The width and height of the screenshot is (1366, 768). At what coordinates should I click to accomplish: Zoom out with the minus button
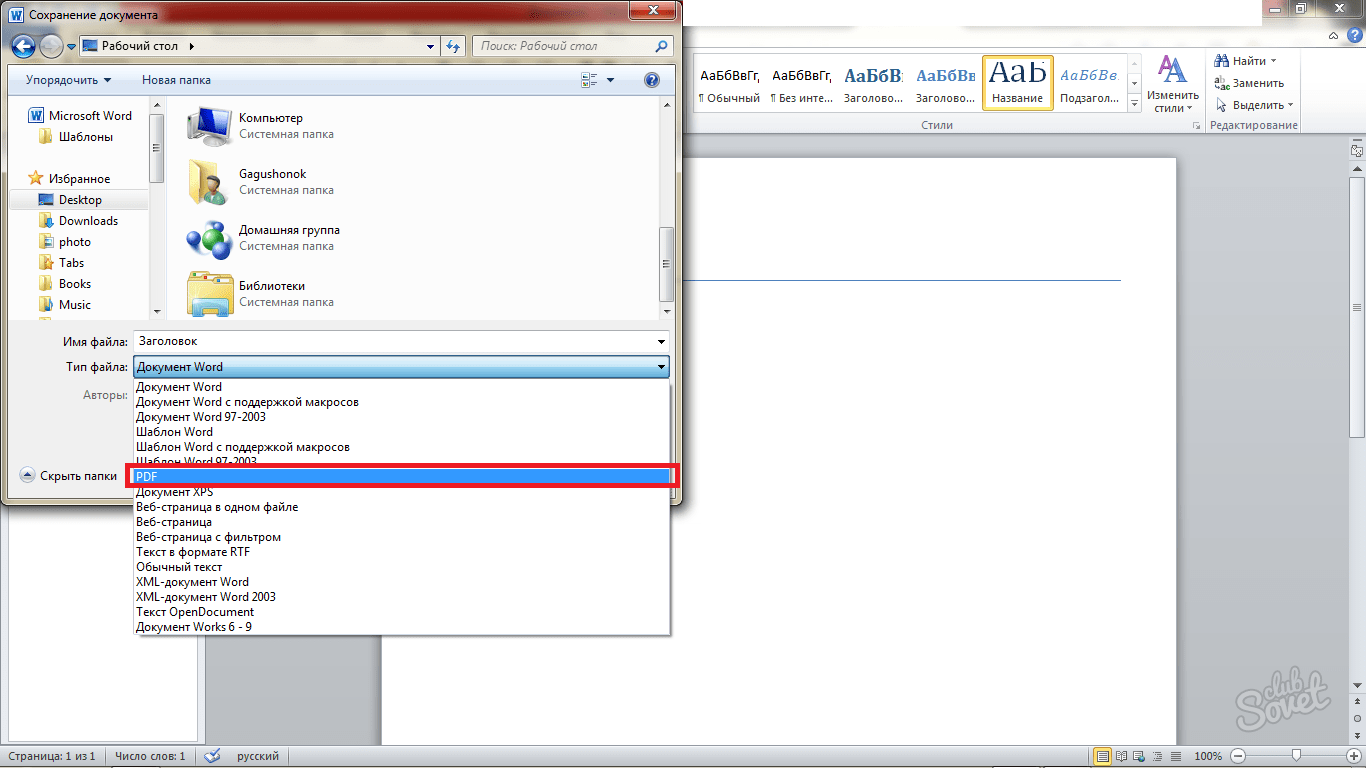(x=1237, y=756)
